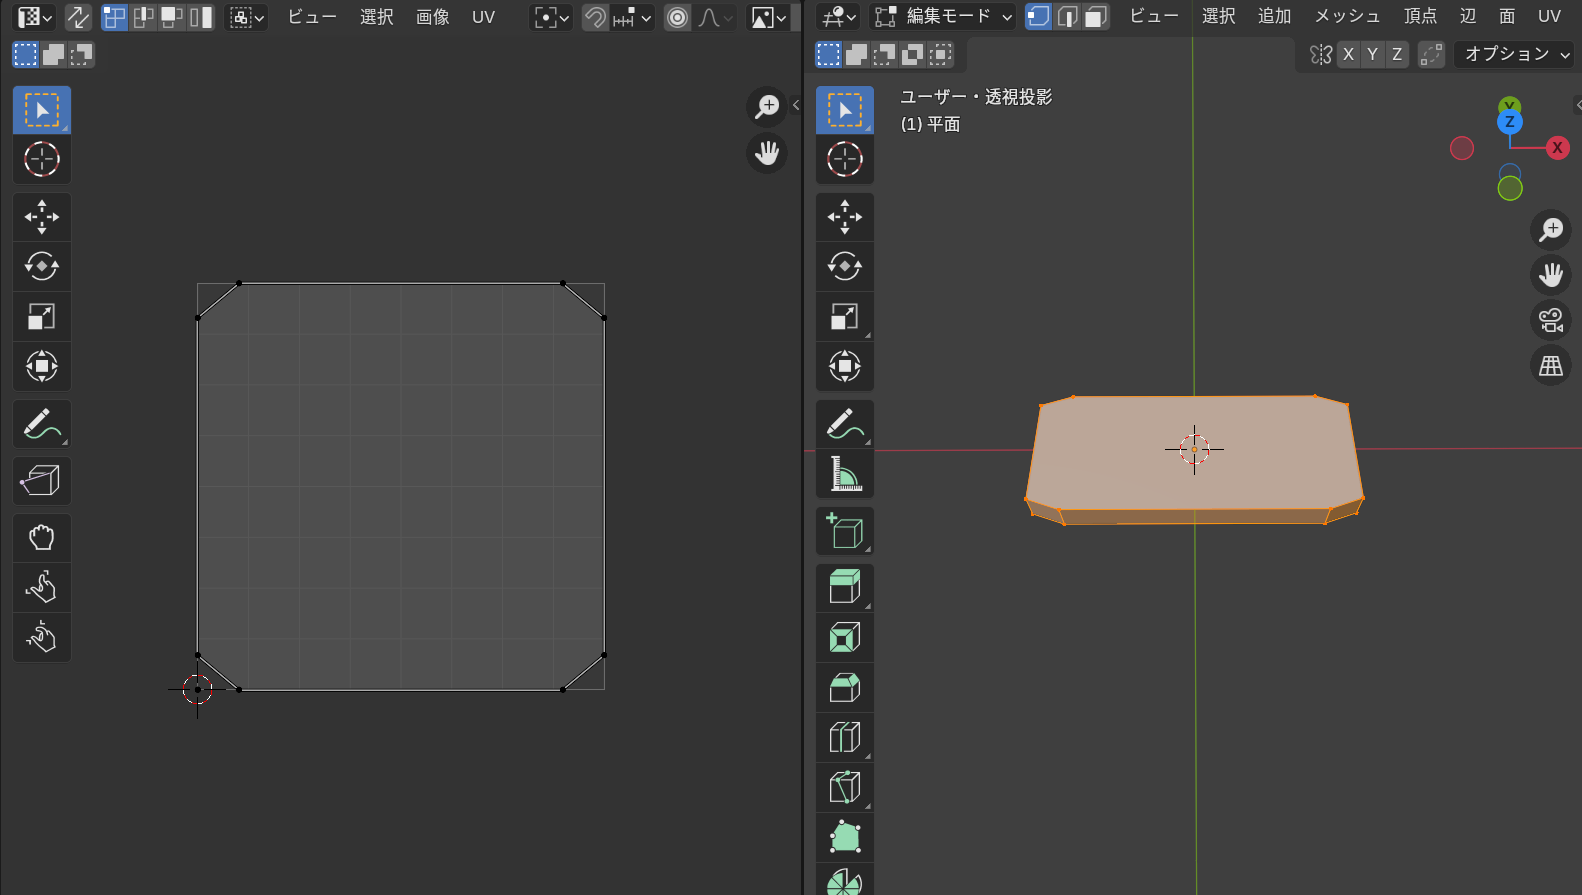Viewport: 1582px width, 895px height.
Task: Select the Scale tool in UV editor toolbar
Action: [x=42, y=316]
